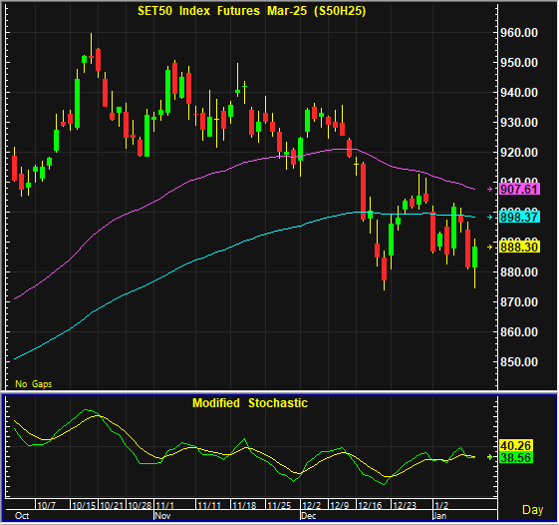Click the magenta arrow marker beside 907.61
The width and height of the screenshot is (559, 525).
click(490, 189)
